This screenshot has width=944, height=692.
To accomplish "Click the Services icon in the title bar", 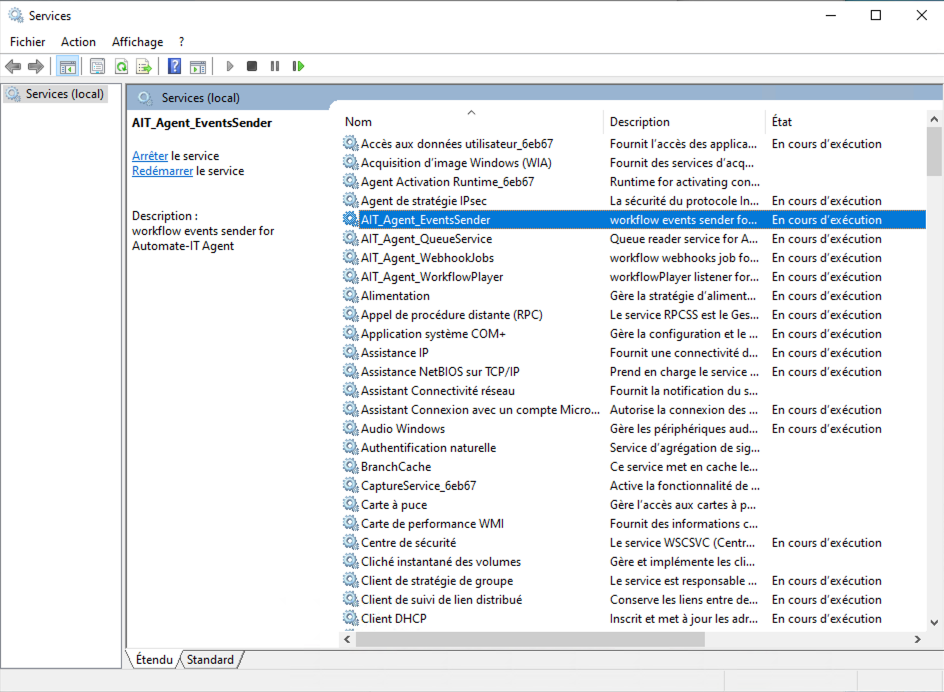I will (x=15, y=16).
